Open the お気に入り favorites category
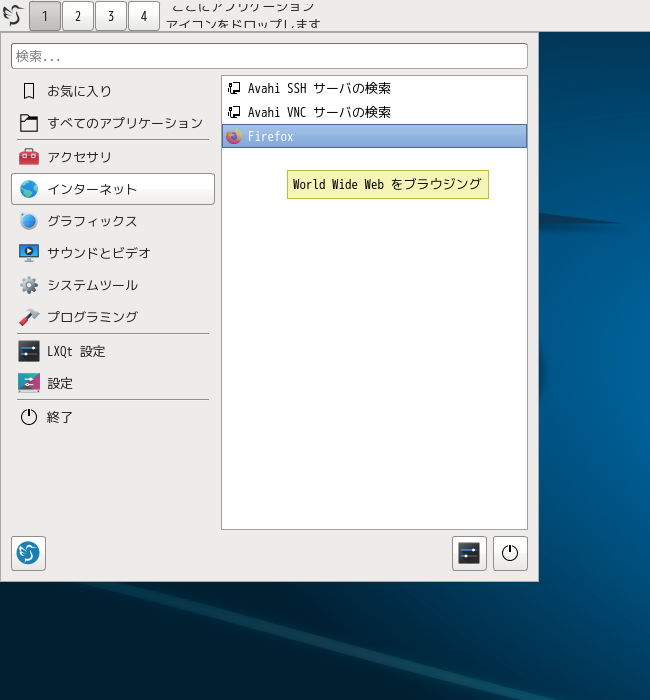Viewport: 650px width, 700px height. (112, 91)
